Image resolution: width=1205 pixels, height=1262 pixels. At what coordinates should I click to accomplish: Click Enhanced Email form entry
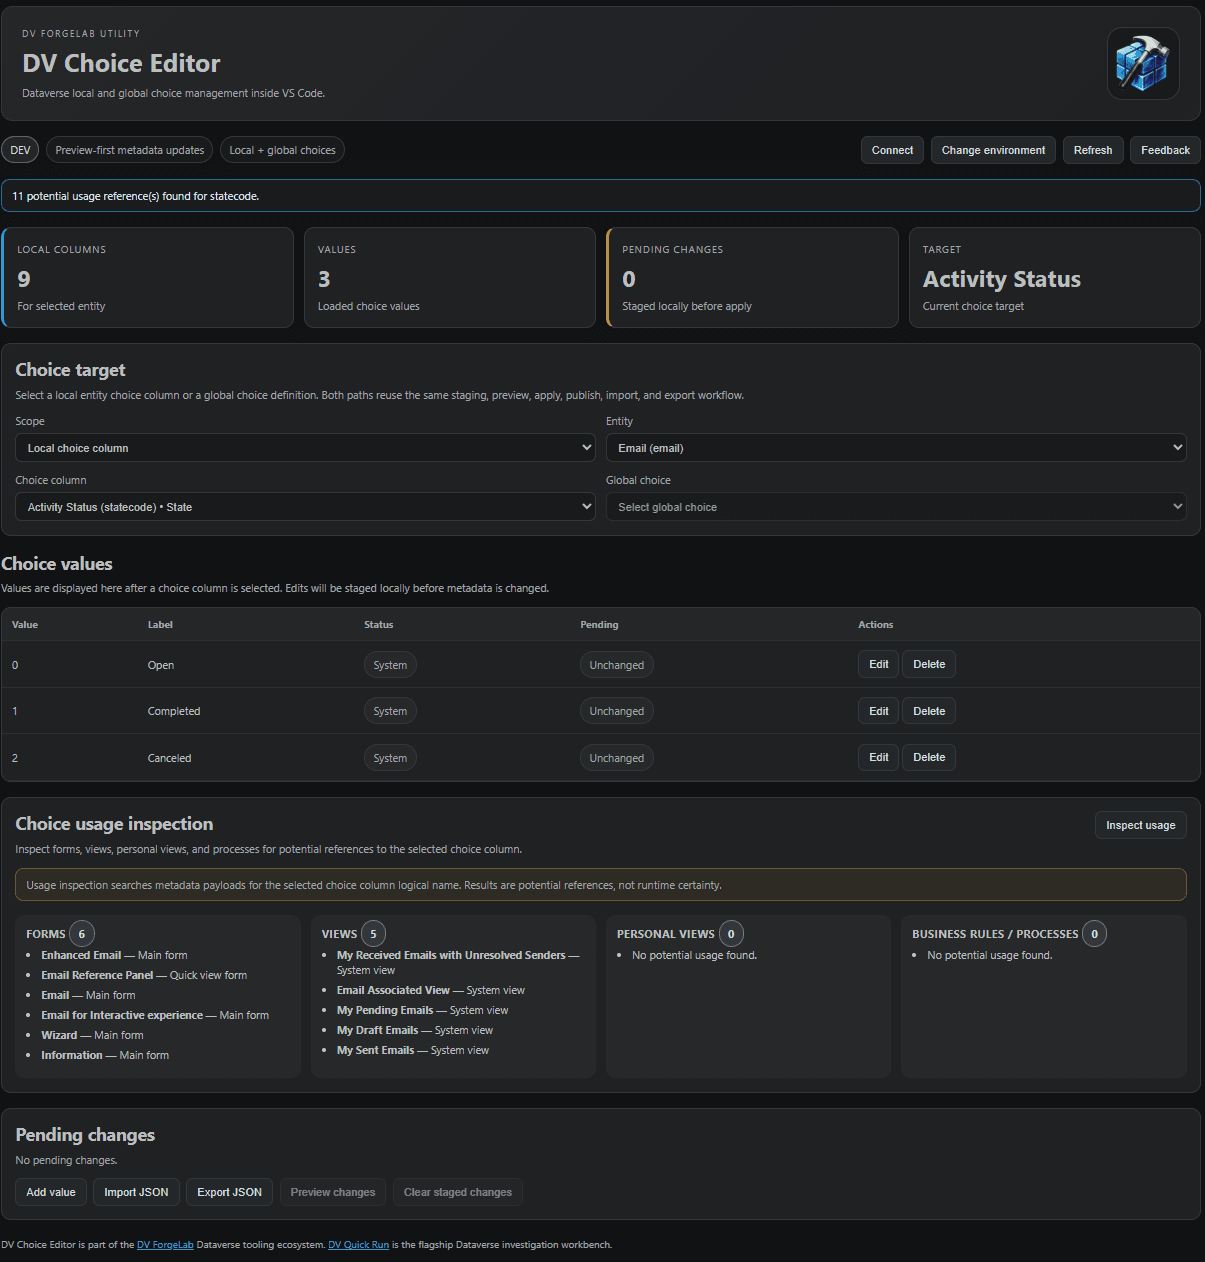pos(114,955)
